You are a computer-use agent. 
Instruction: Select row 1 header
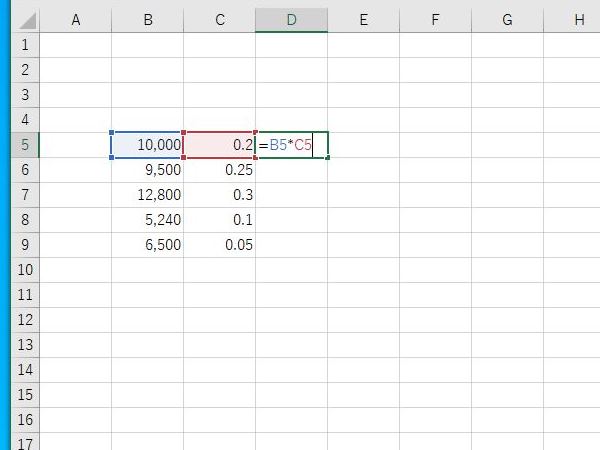25,45
